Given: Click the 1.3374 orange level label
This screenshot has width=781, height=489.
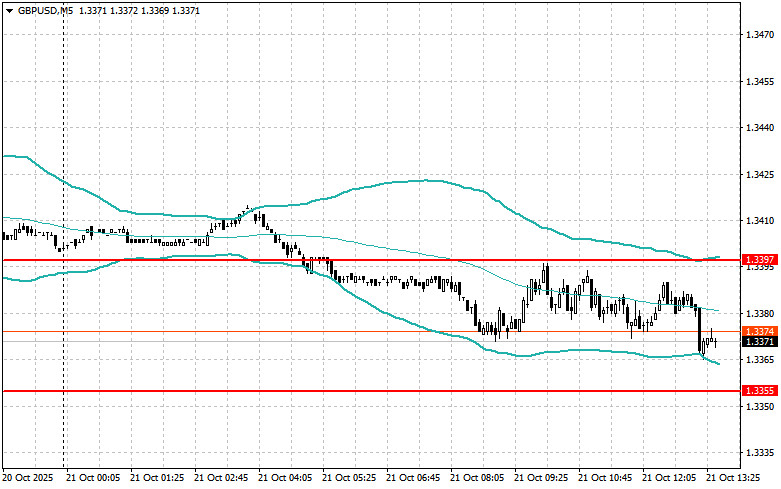Looking at the screenshot, I should click(760, 331).
